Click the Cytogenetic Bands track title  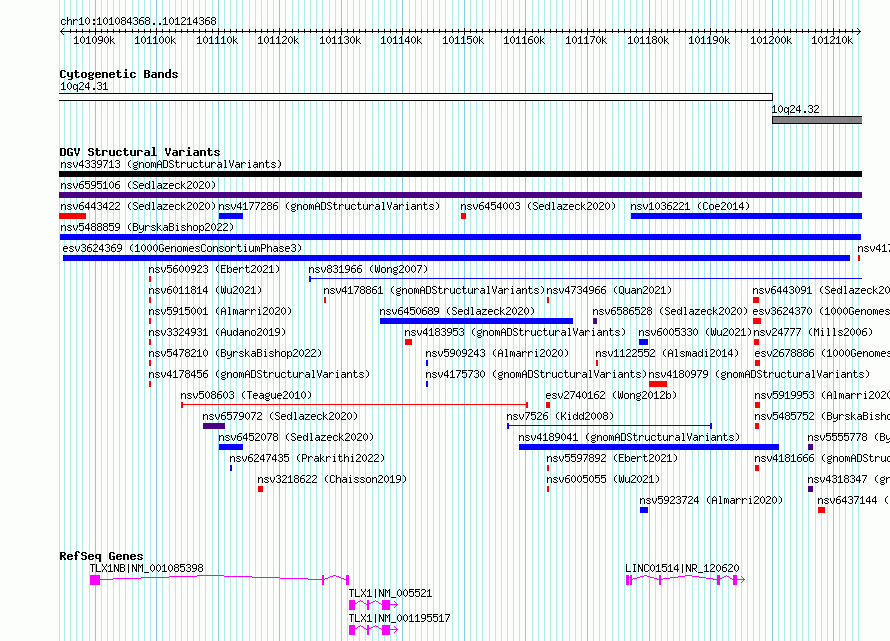[x=119, y=74]
